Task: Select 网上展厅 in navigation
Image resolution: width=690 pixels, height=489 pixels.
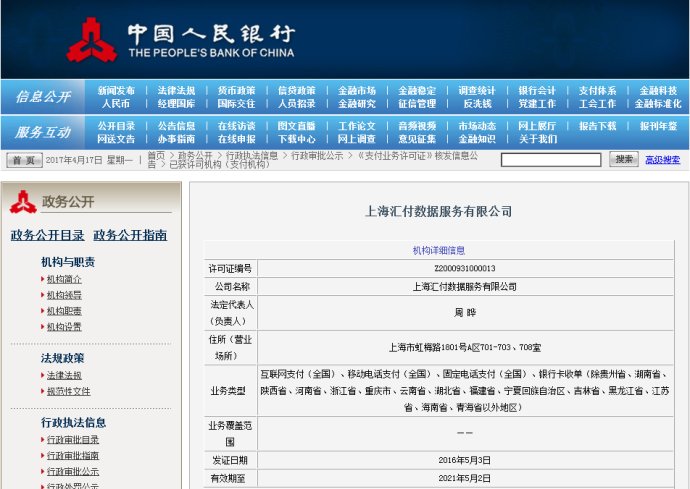Action: tap(537, 126)
